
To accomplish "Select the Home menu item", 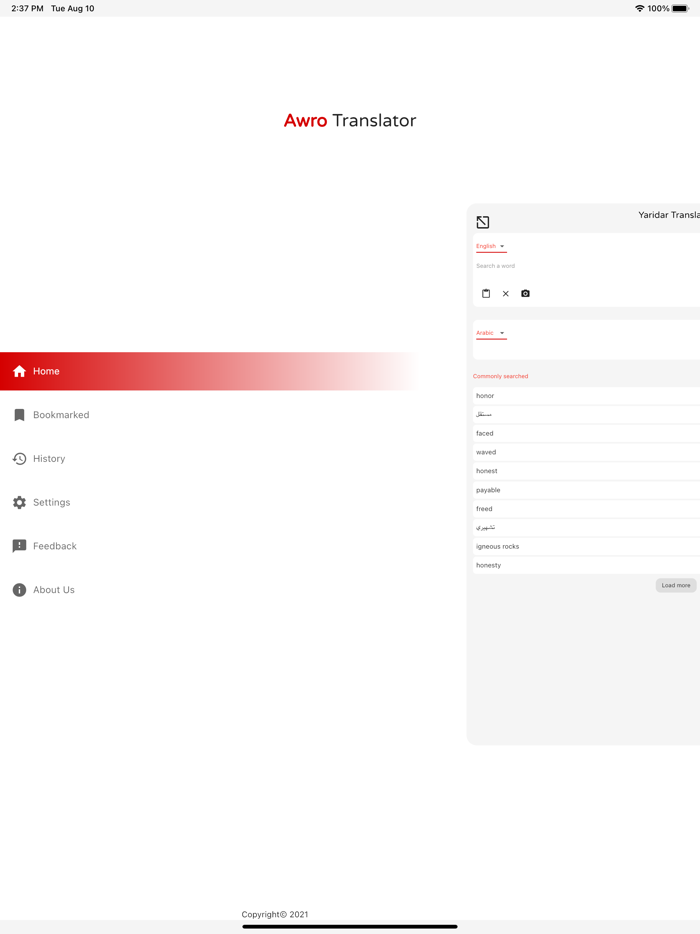I will click(x=46, y=371).
